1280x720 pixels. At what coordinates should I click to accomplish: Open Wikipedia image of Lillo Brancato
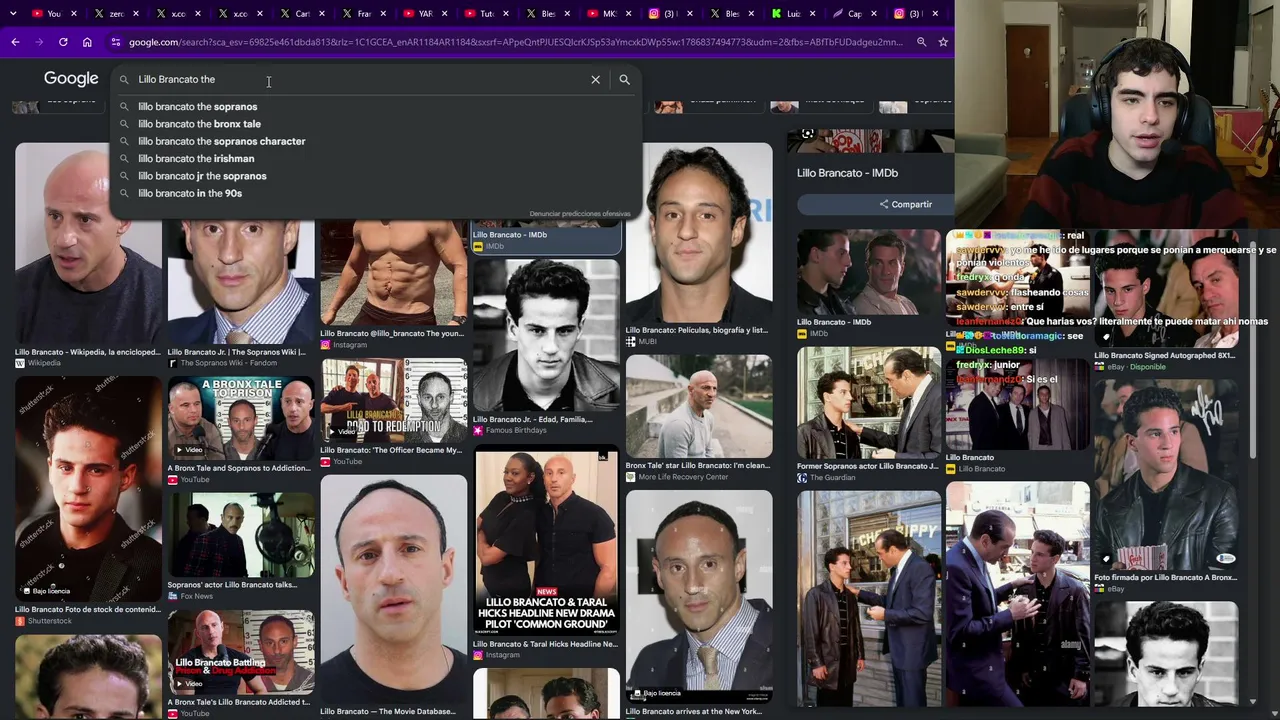coord(88,243)
